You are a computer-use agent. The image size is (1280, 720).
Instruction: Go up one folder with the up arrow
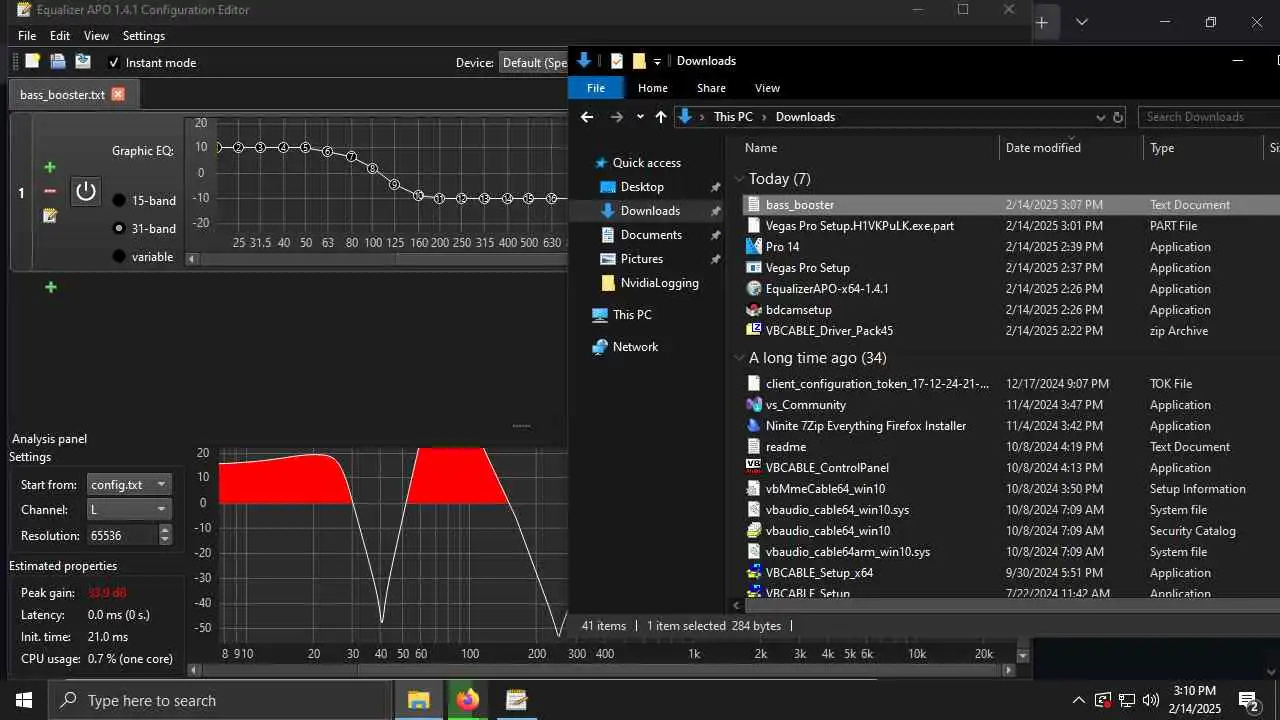661,117
